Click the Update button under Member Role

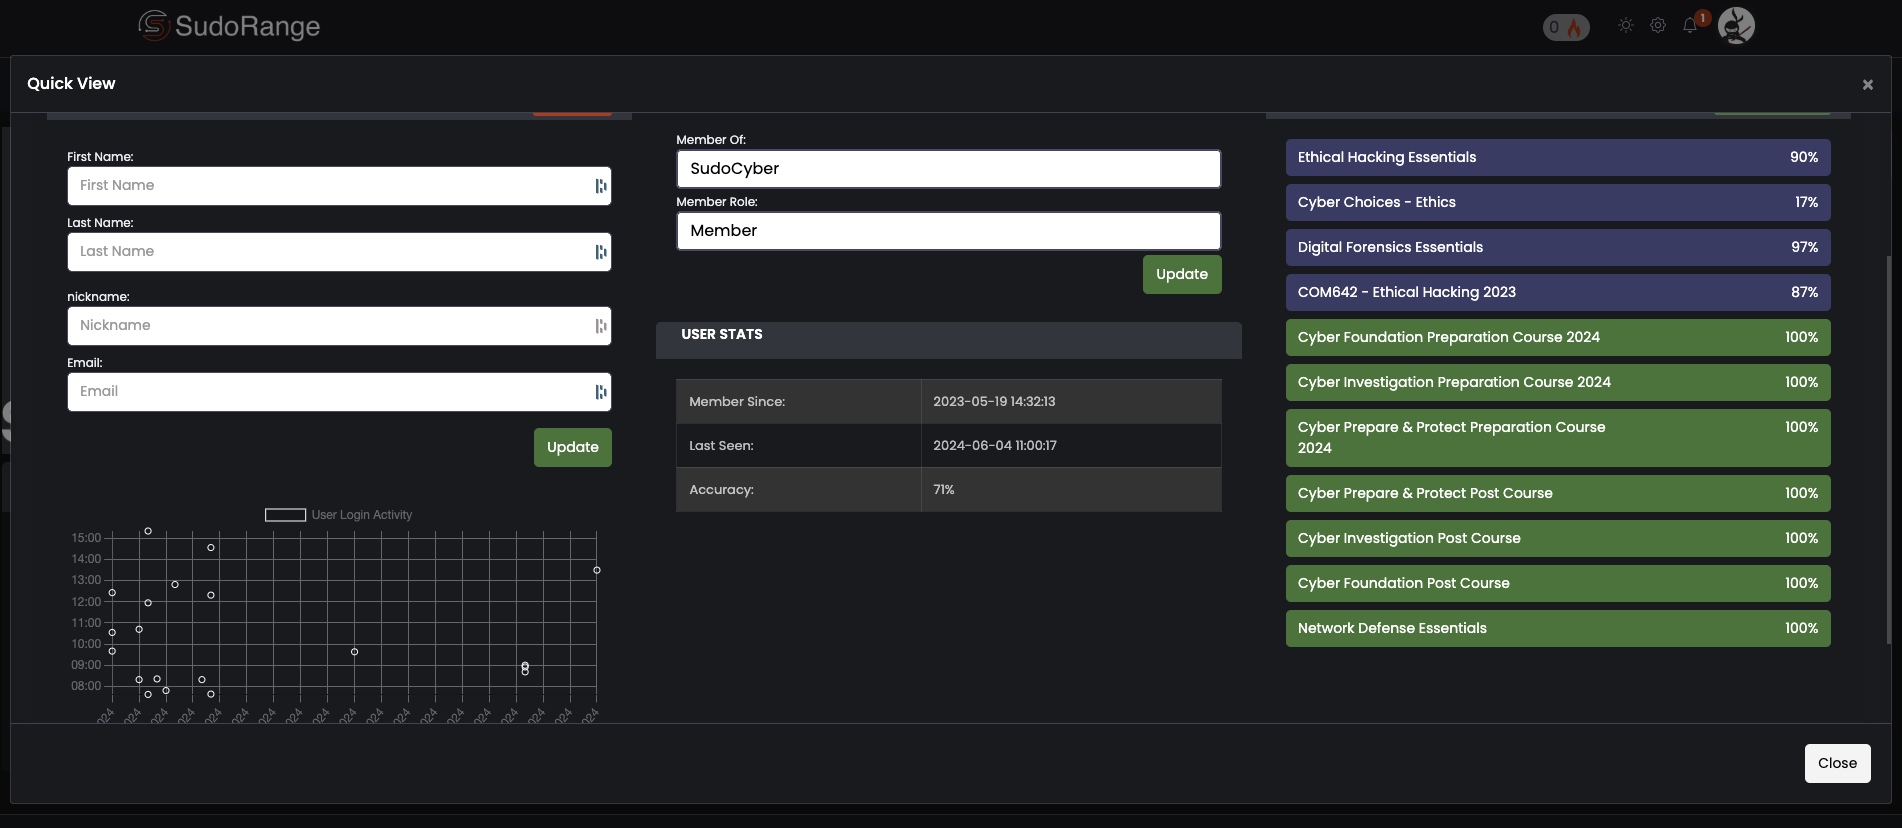pos(1182,274)
